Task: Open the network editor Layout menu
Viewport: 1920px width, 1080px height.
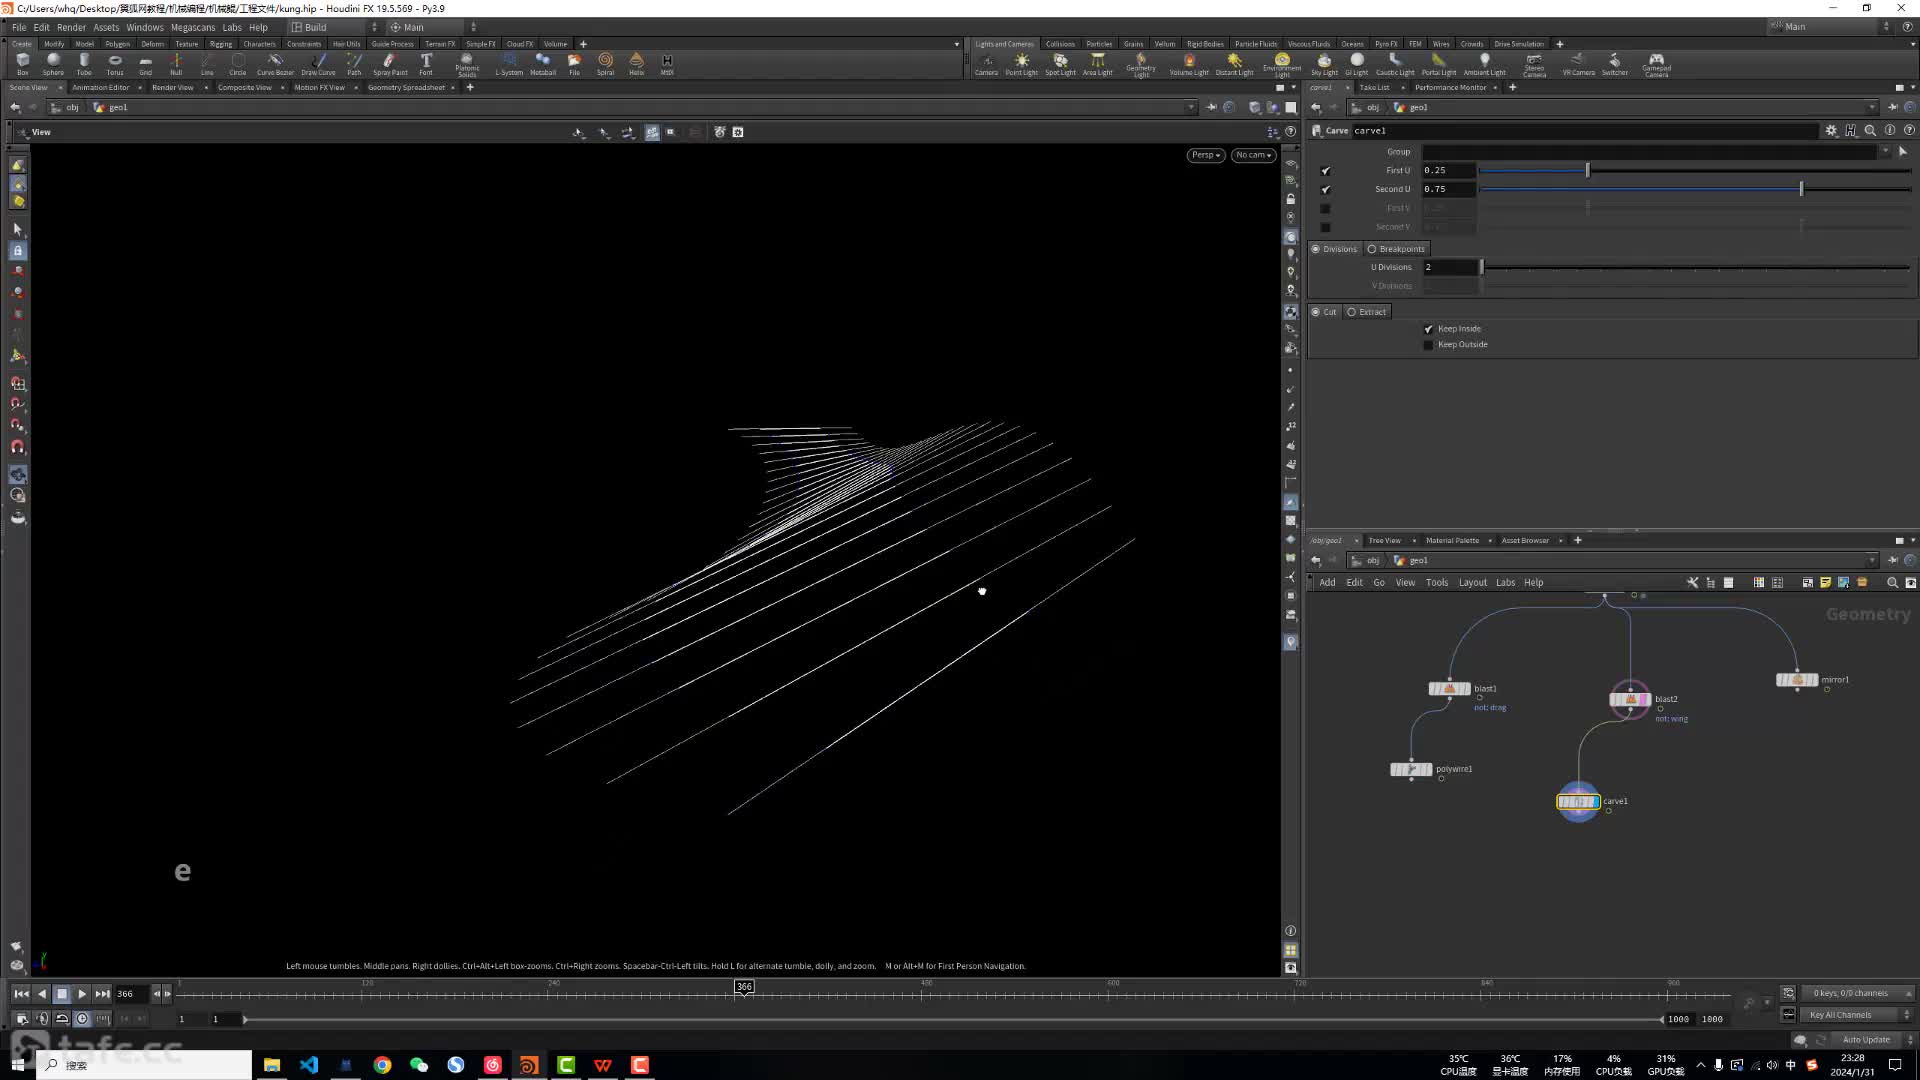Action: pyautogui.click(x=1472, y=583)
